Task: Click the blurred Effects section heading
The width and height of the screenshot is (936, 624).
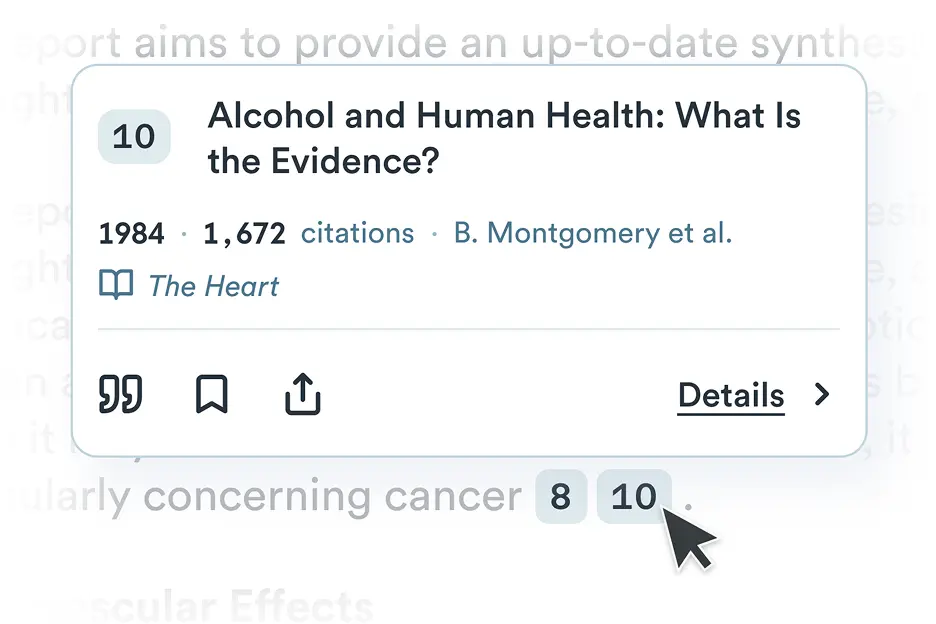Action: (301, 606)
